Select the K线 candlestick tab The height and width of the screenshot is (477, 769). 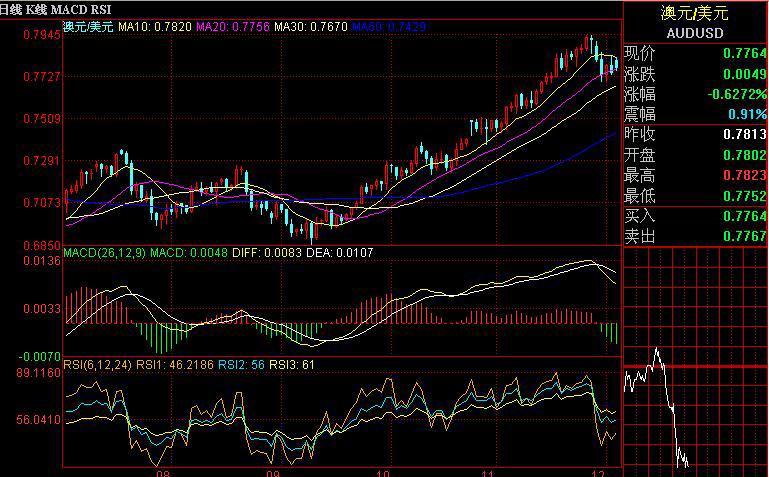click(x=36, y=9)
